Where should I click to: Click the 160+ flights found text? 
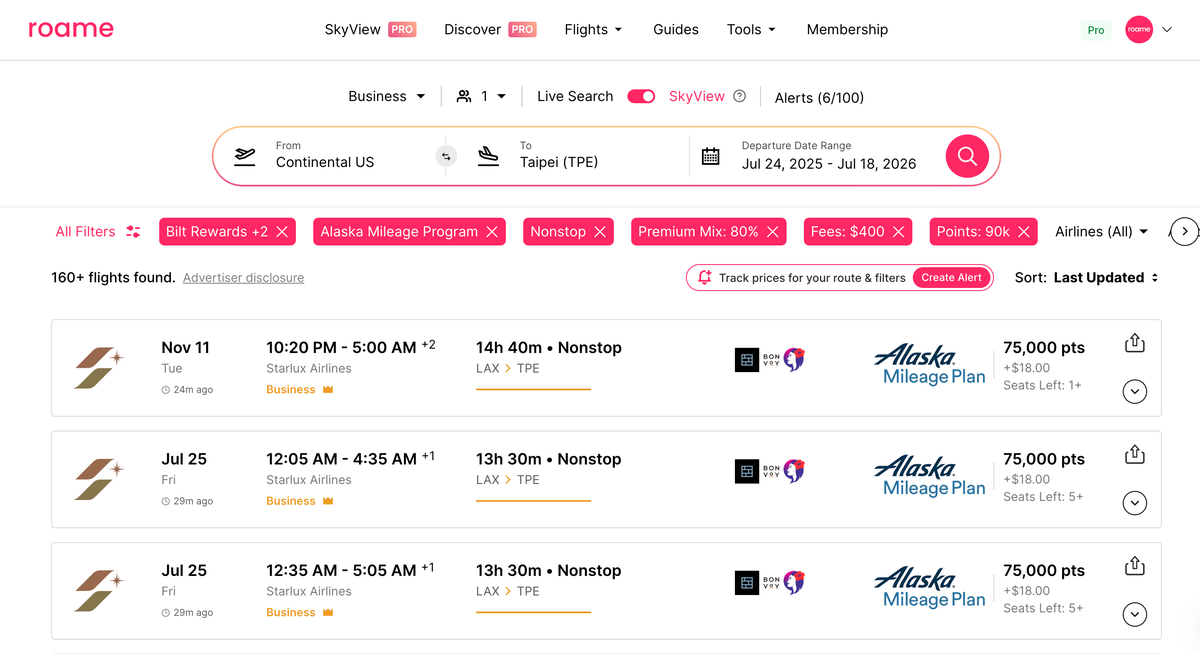point(113,278)
